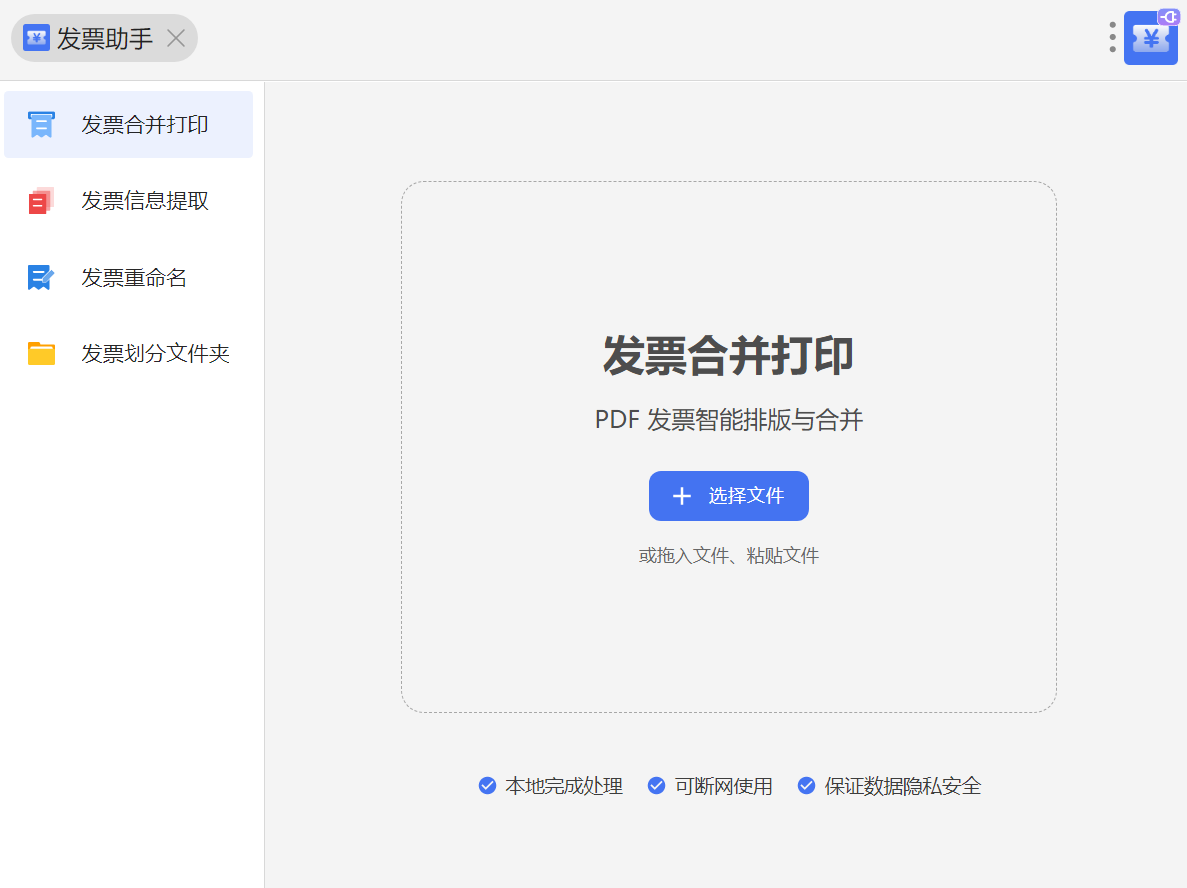Click the checkmark beside 保证数据隐私安全
Screen dimensions: 1187x888
806,786
